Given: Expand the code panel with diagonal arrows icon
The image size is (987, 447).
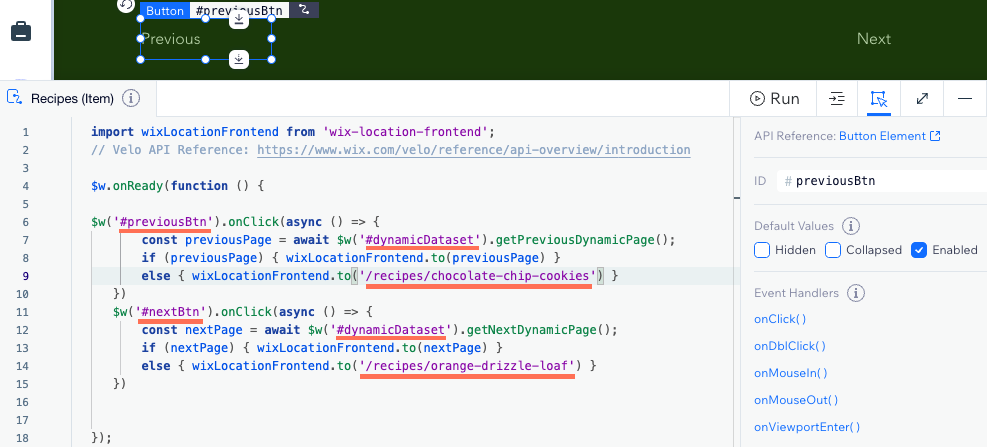Looking at the screenshot, I should tap(922, 99).
